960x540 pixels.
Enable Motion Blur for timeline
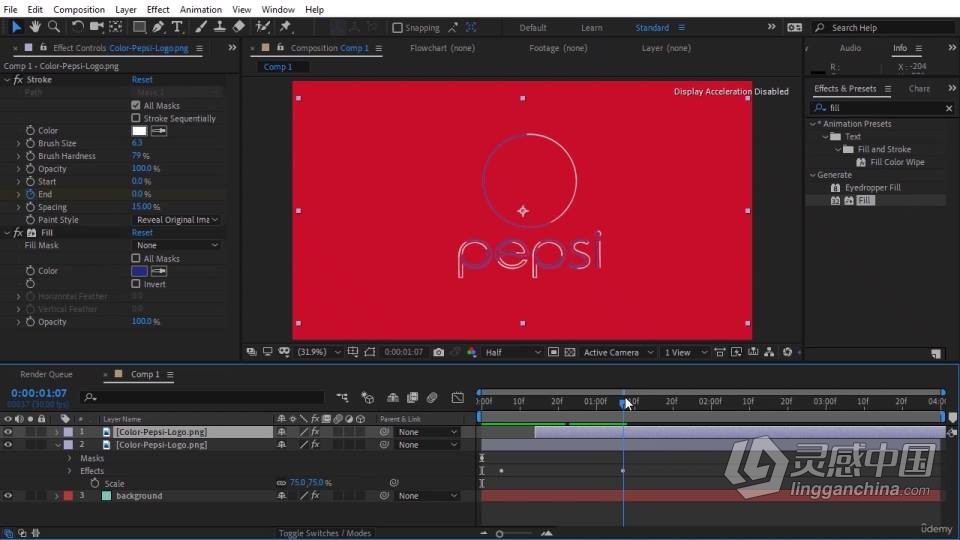pyautogui.click(x=432, y=398)
